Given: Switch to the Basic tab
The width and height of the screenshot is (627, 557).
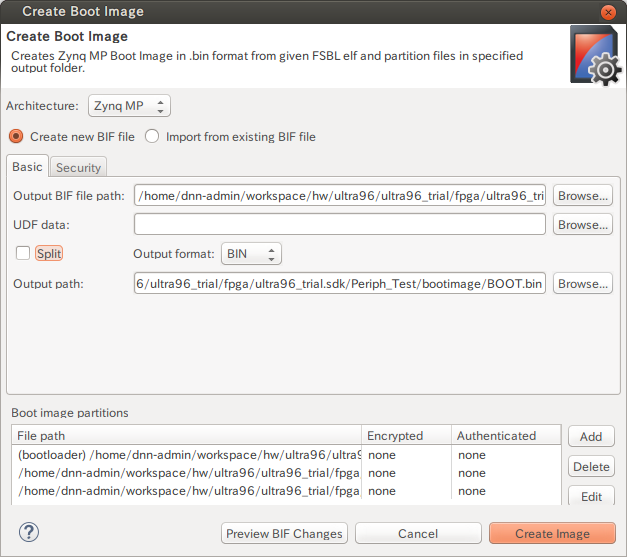Looking at the screenshot, I should click(27, 166).
